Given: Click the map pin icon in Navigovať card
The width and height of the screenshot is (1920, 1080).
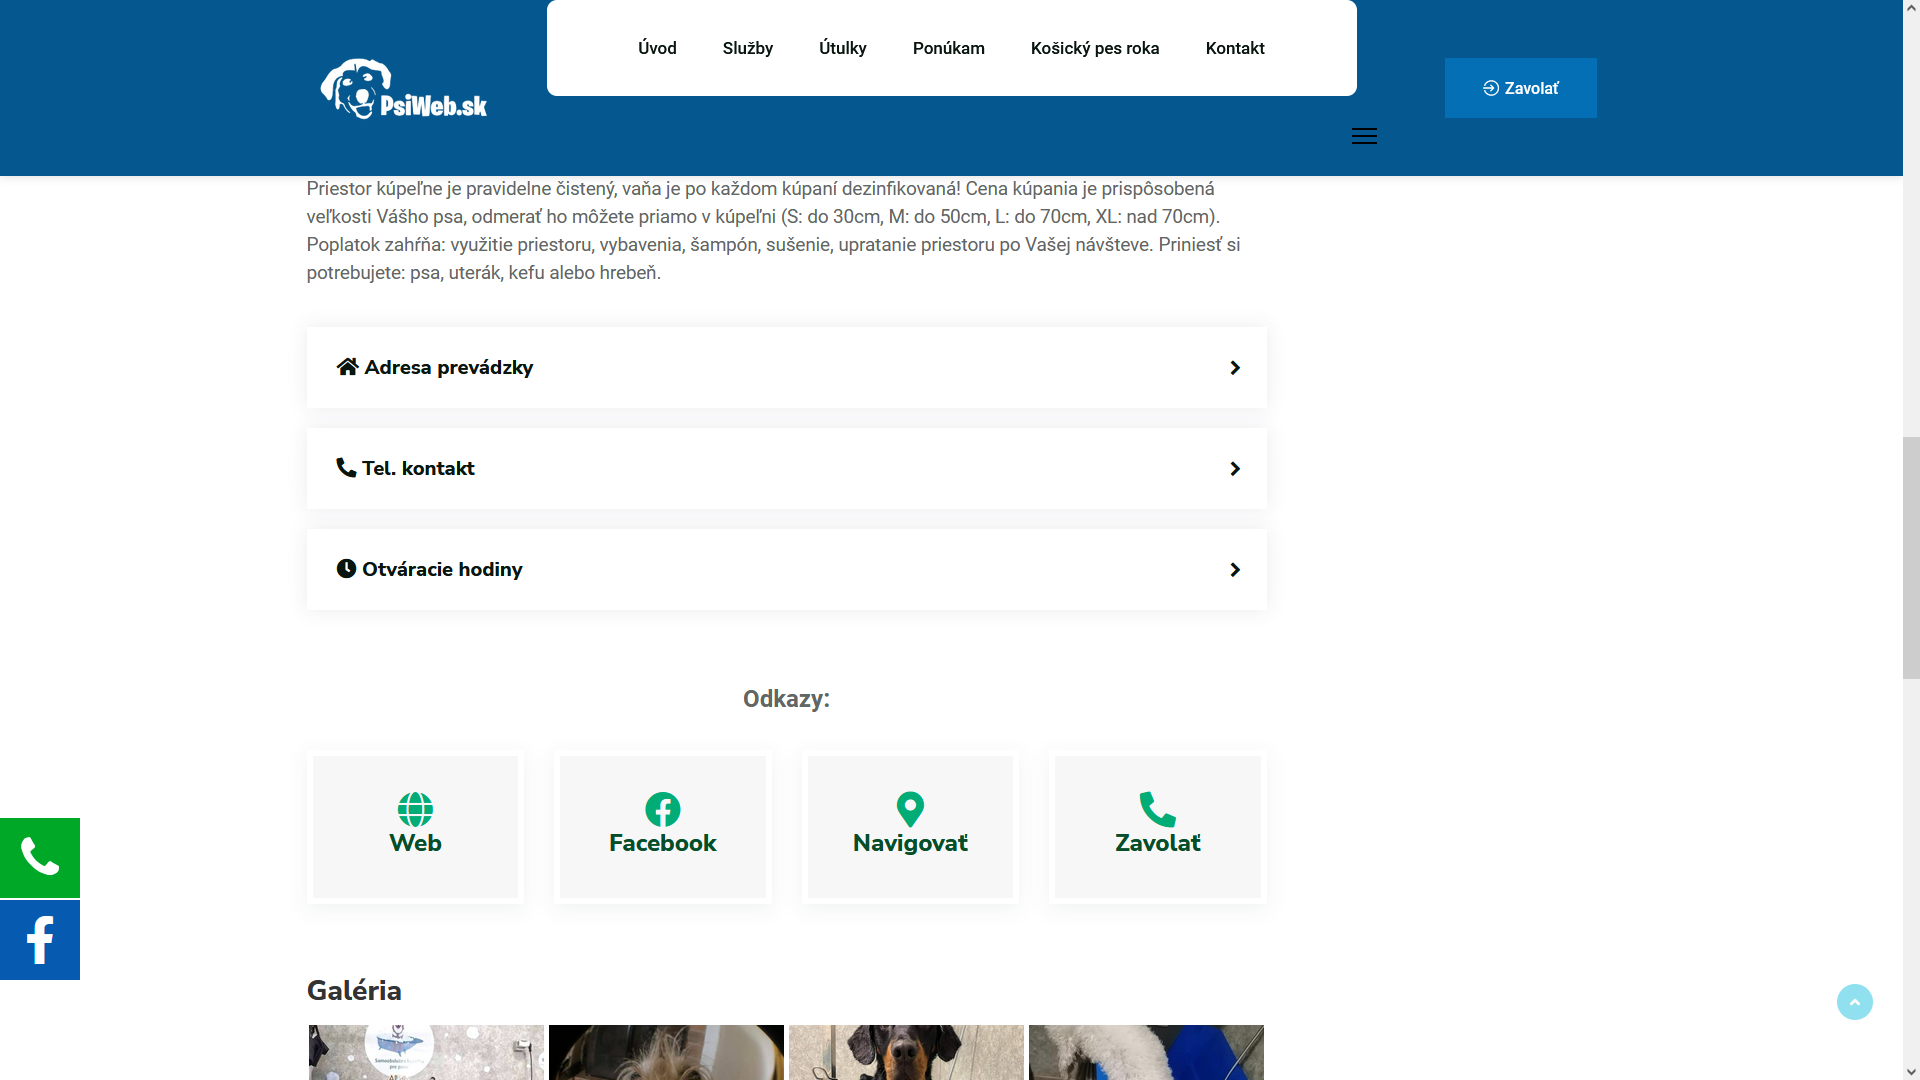Looking at the screenshot, I should pyautogui.click(x=910, y=809).
